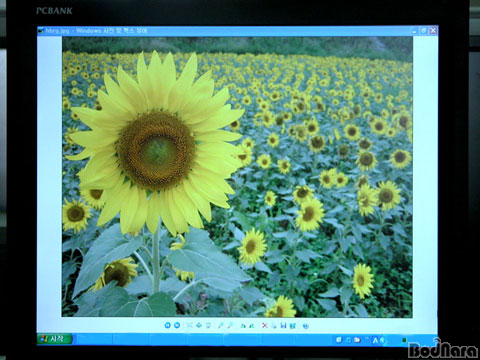480x360 pixels.
Task: Go to the previous image in the viewer
Action: pyautogui.click(x=167, y=325)
